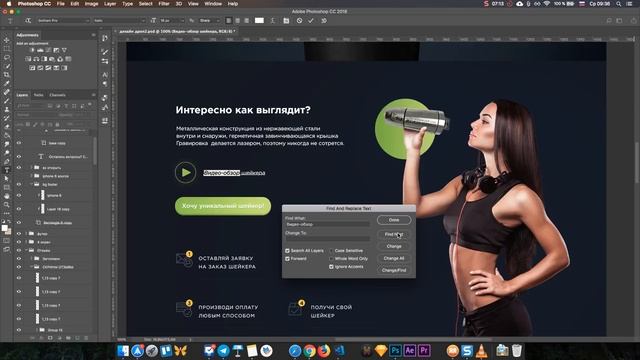Screen dimensions: 640x360
Task: Open the File menu
Action: (61, 4)
